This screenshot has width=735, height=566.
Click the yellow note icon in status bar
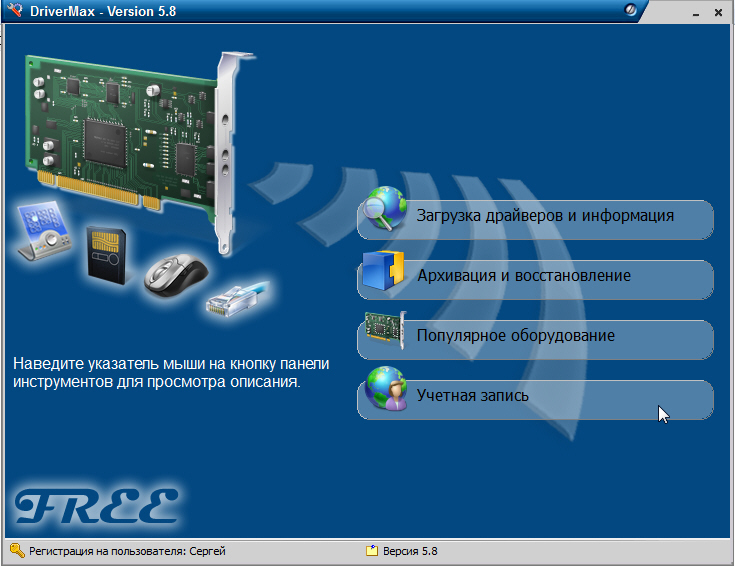point(372,551)
